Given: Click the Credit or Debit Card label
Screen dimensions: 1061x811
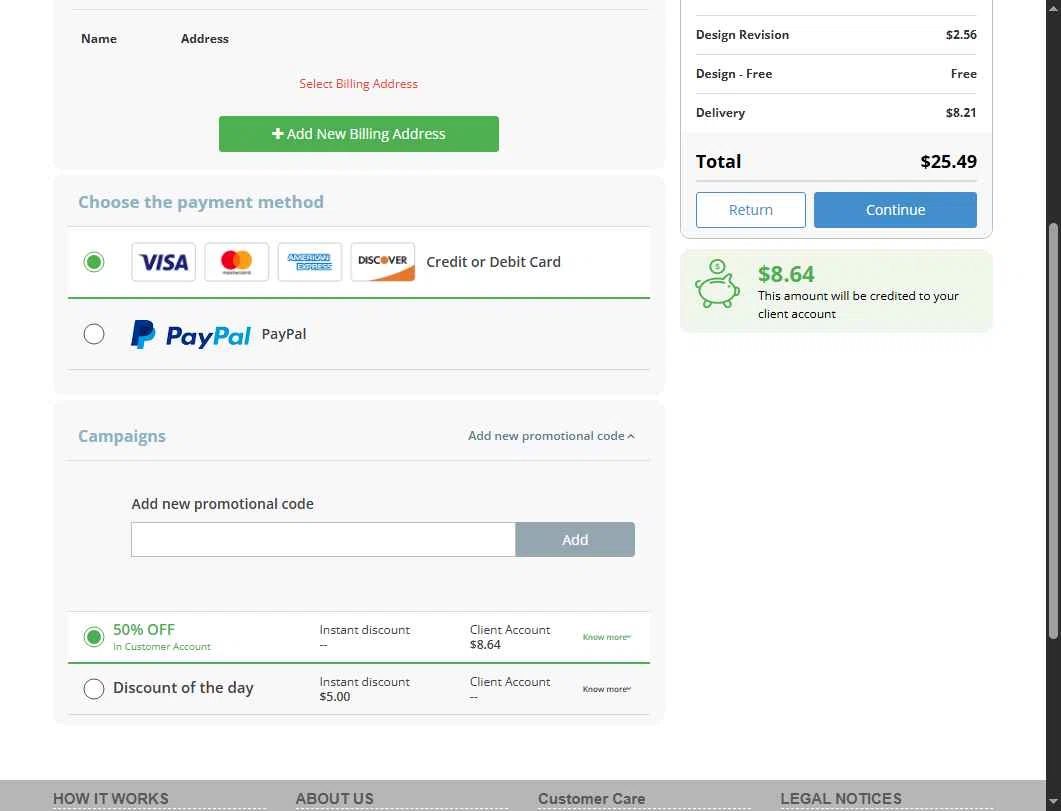Looking at the screenshot, I should [493, 262].
